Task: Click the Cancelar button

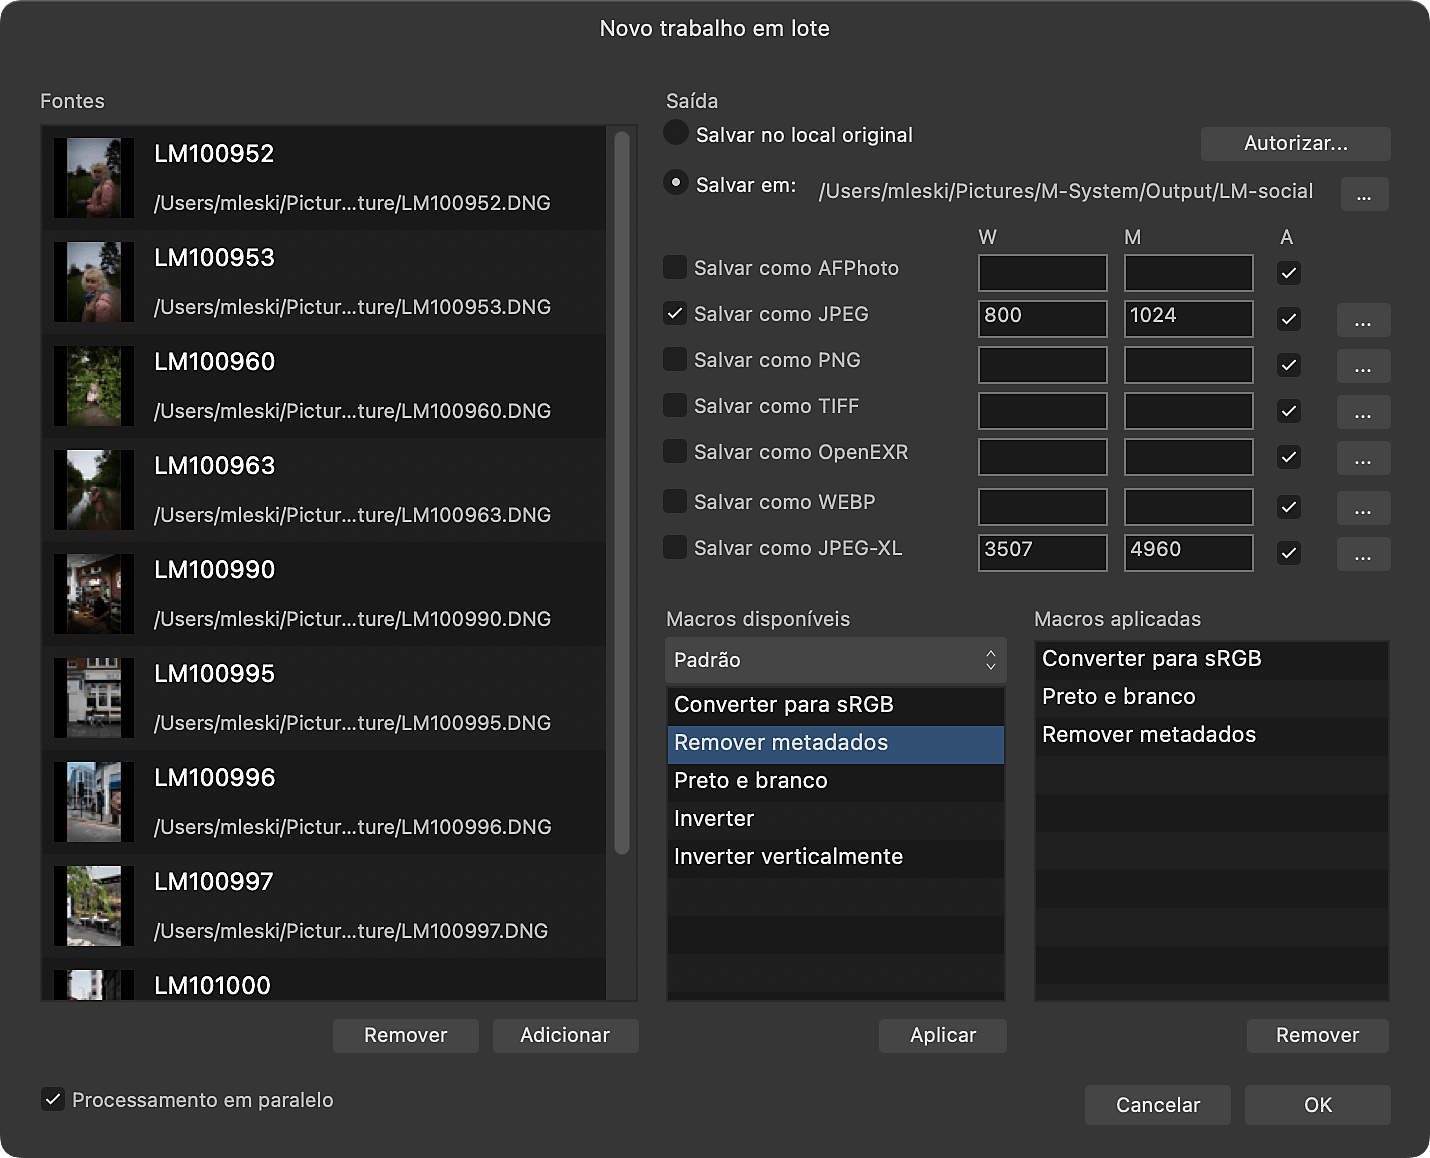Action: 1158,1105
